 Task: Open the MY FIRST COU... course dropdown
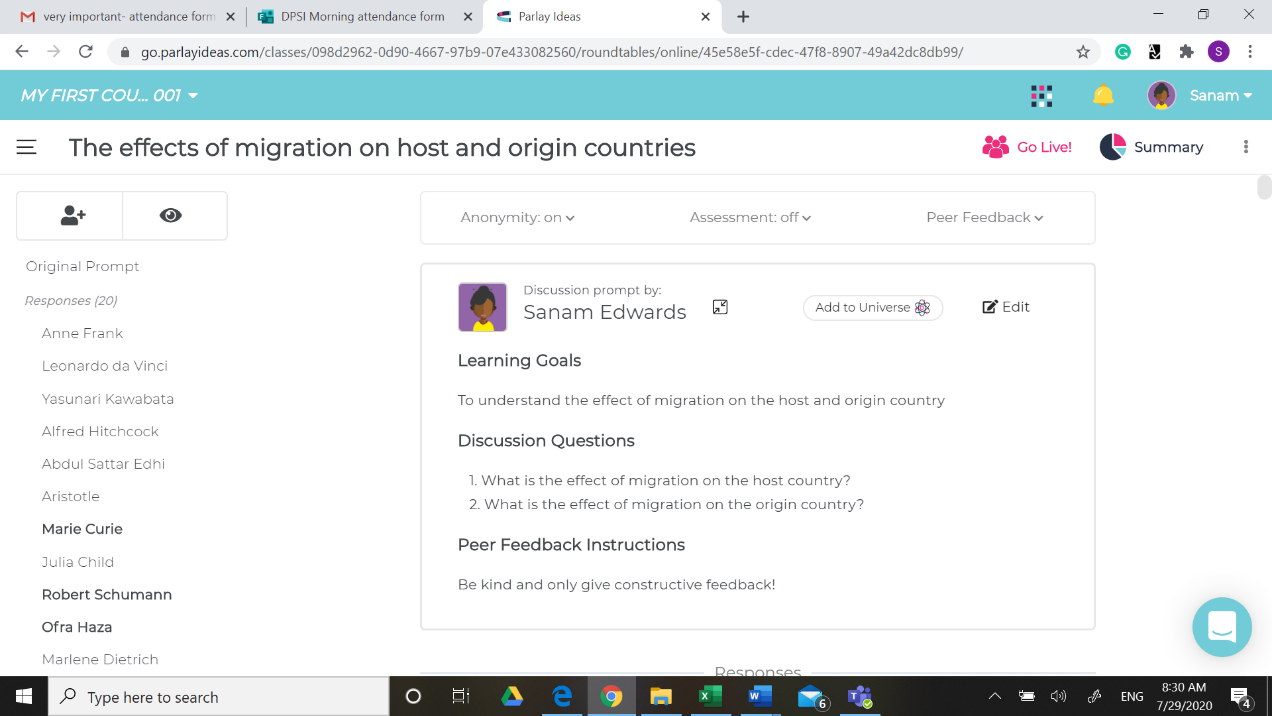(x=109, y=95)
